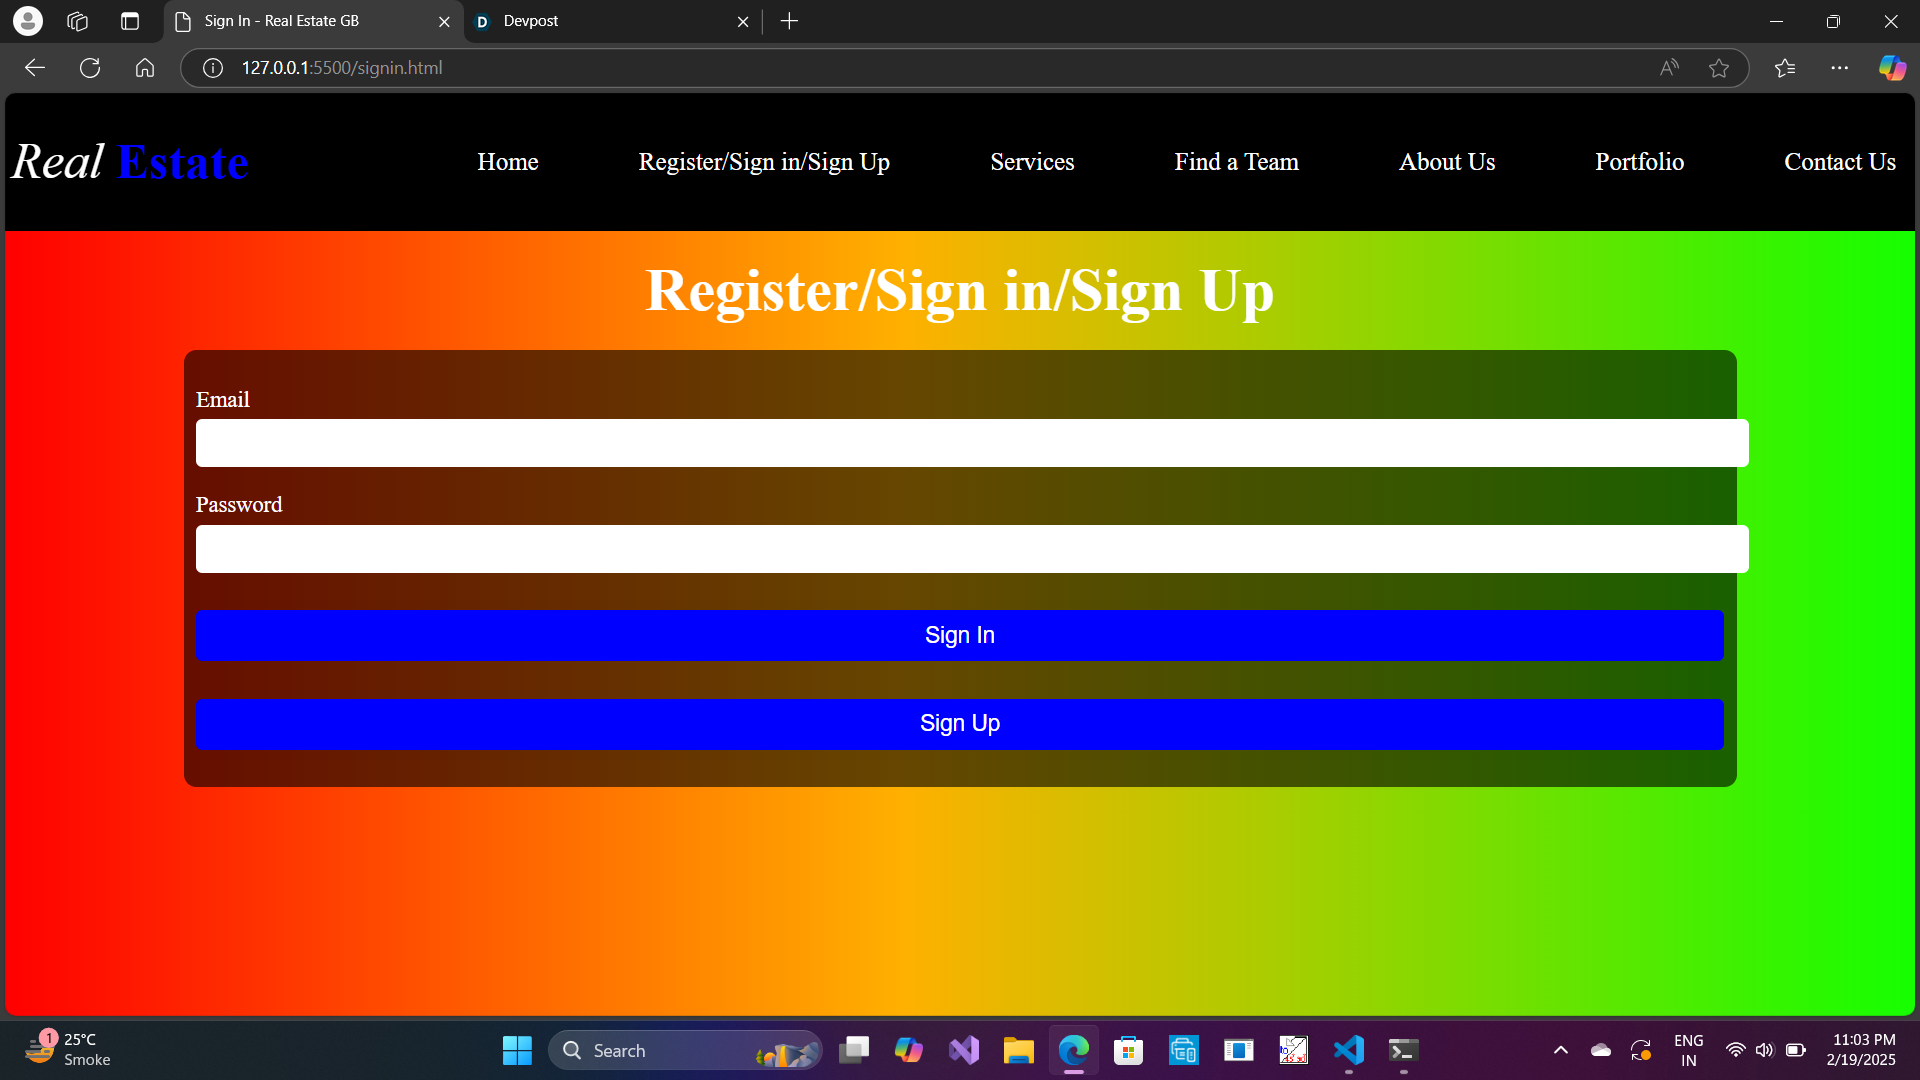Open the tab actions menu icon

(130, 21)
